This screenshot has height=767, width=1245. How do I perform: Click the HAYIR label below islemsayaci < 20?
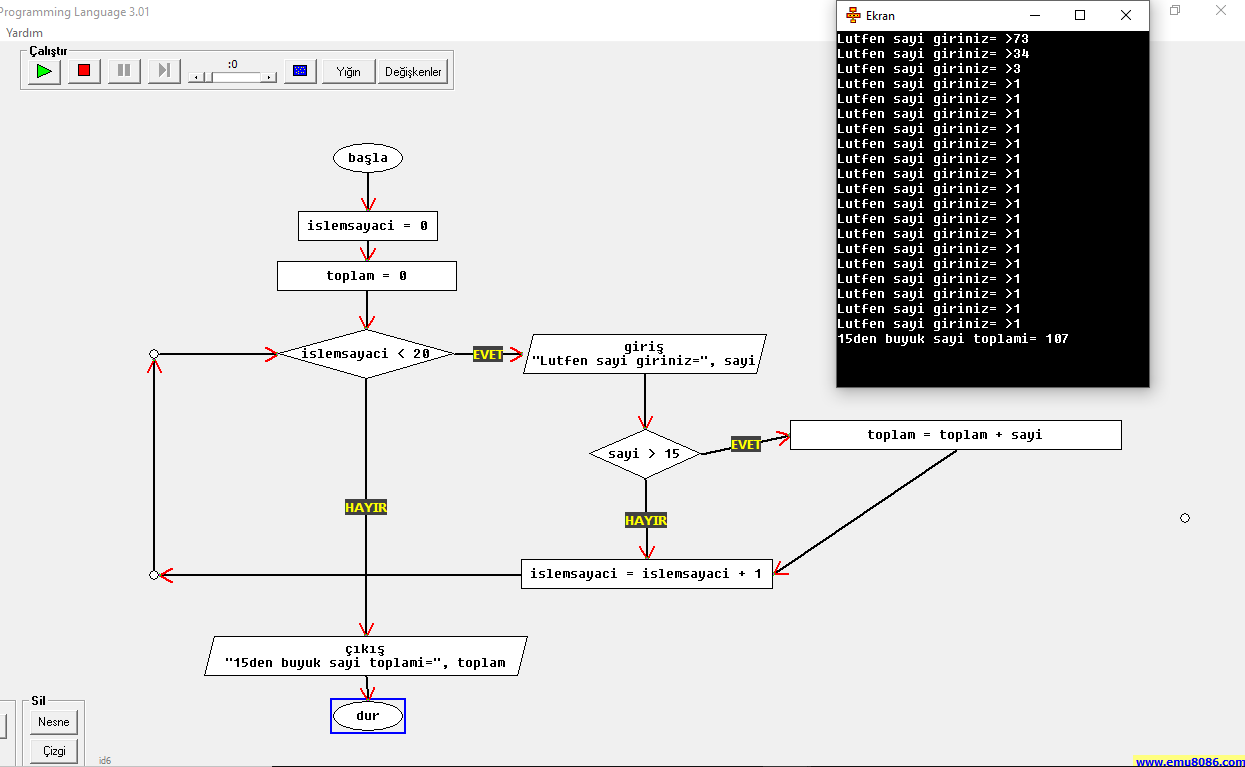[366, 508]
